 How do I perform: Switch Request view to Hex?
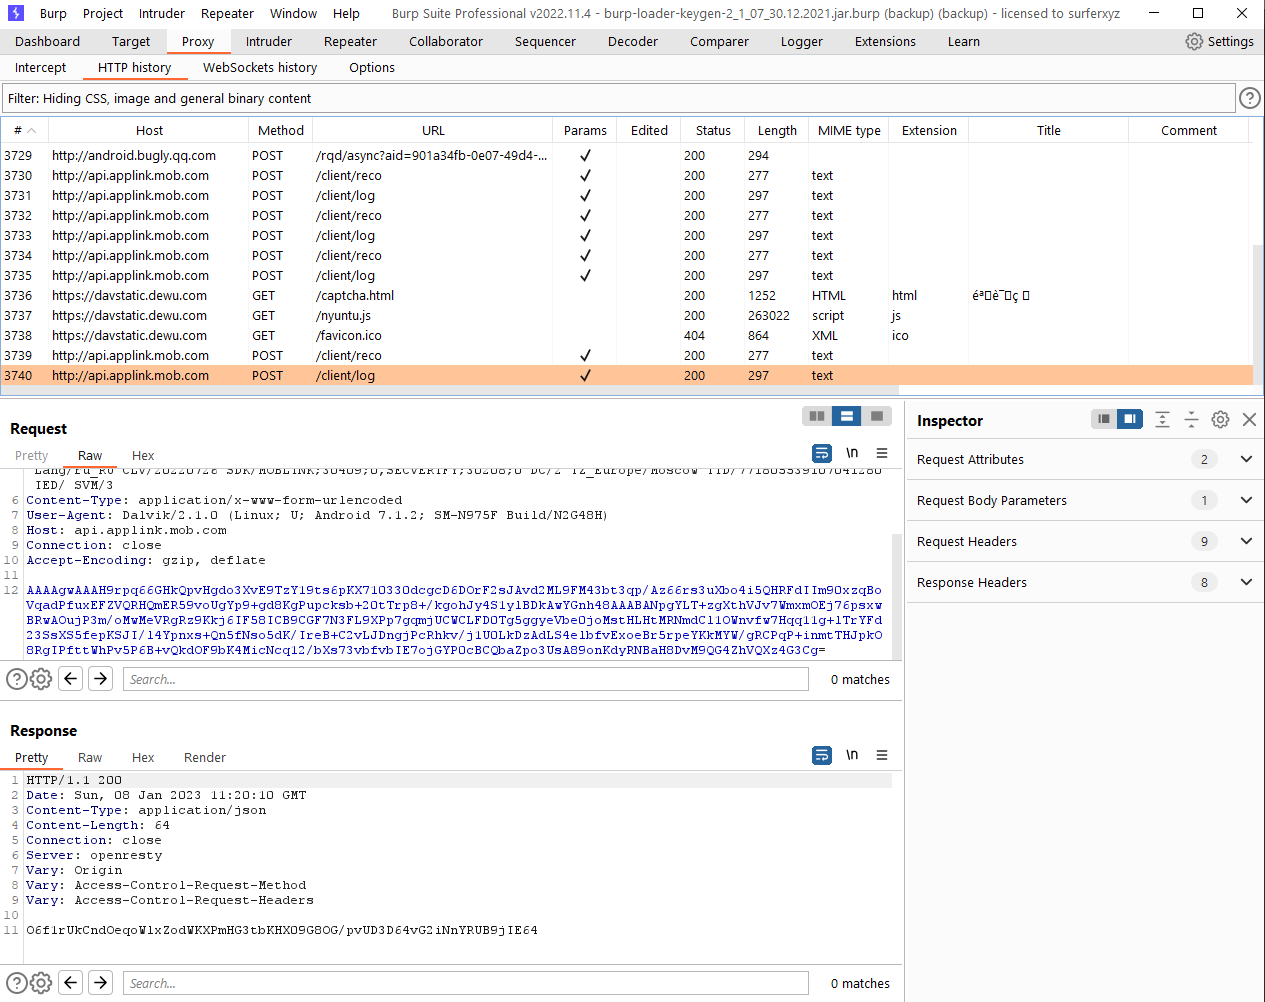point(143,455)
